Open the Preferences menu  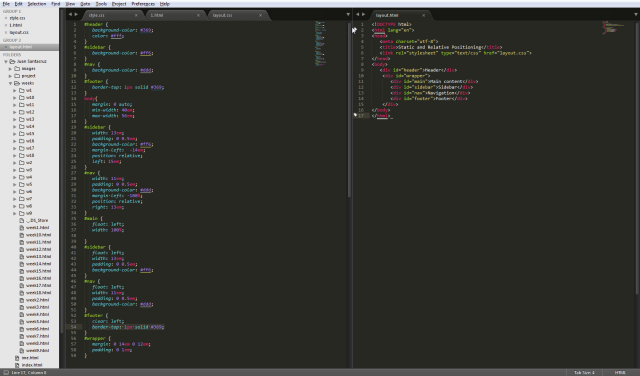pyautogui.click(x=143, y=4)
